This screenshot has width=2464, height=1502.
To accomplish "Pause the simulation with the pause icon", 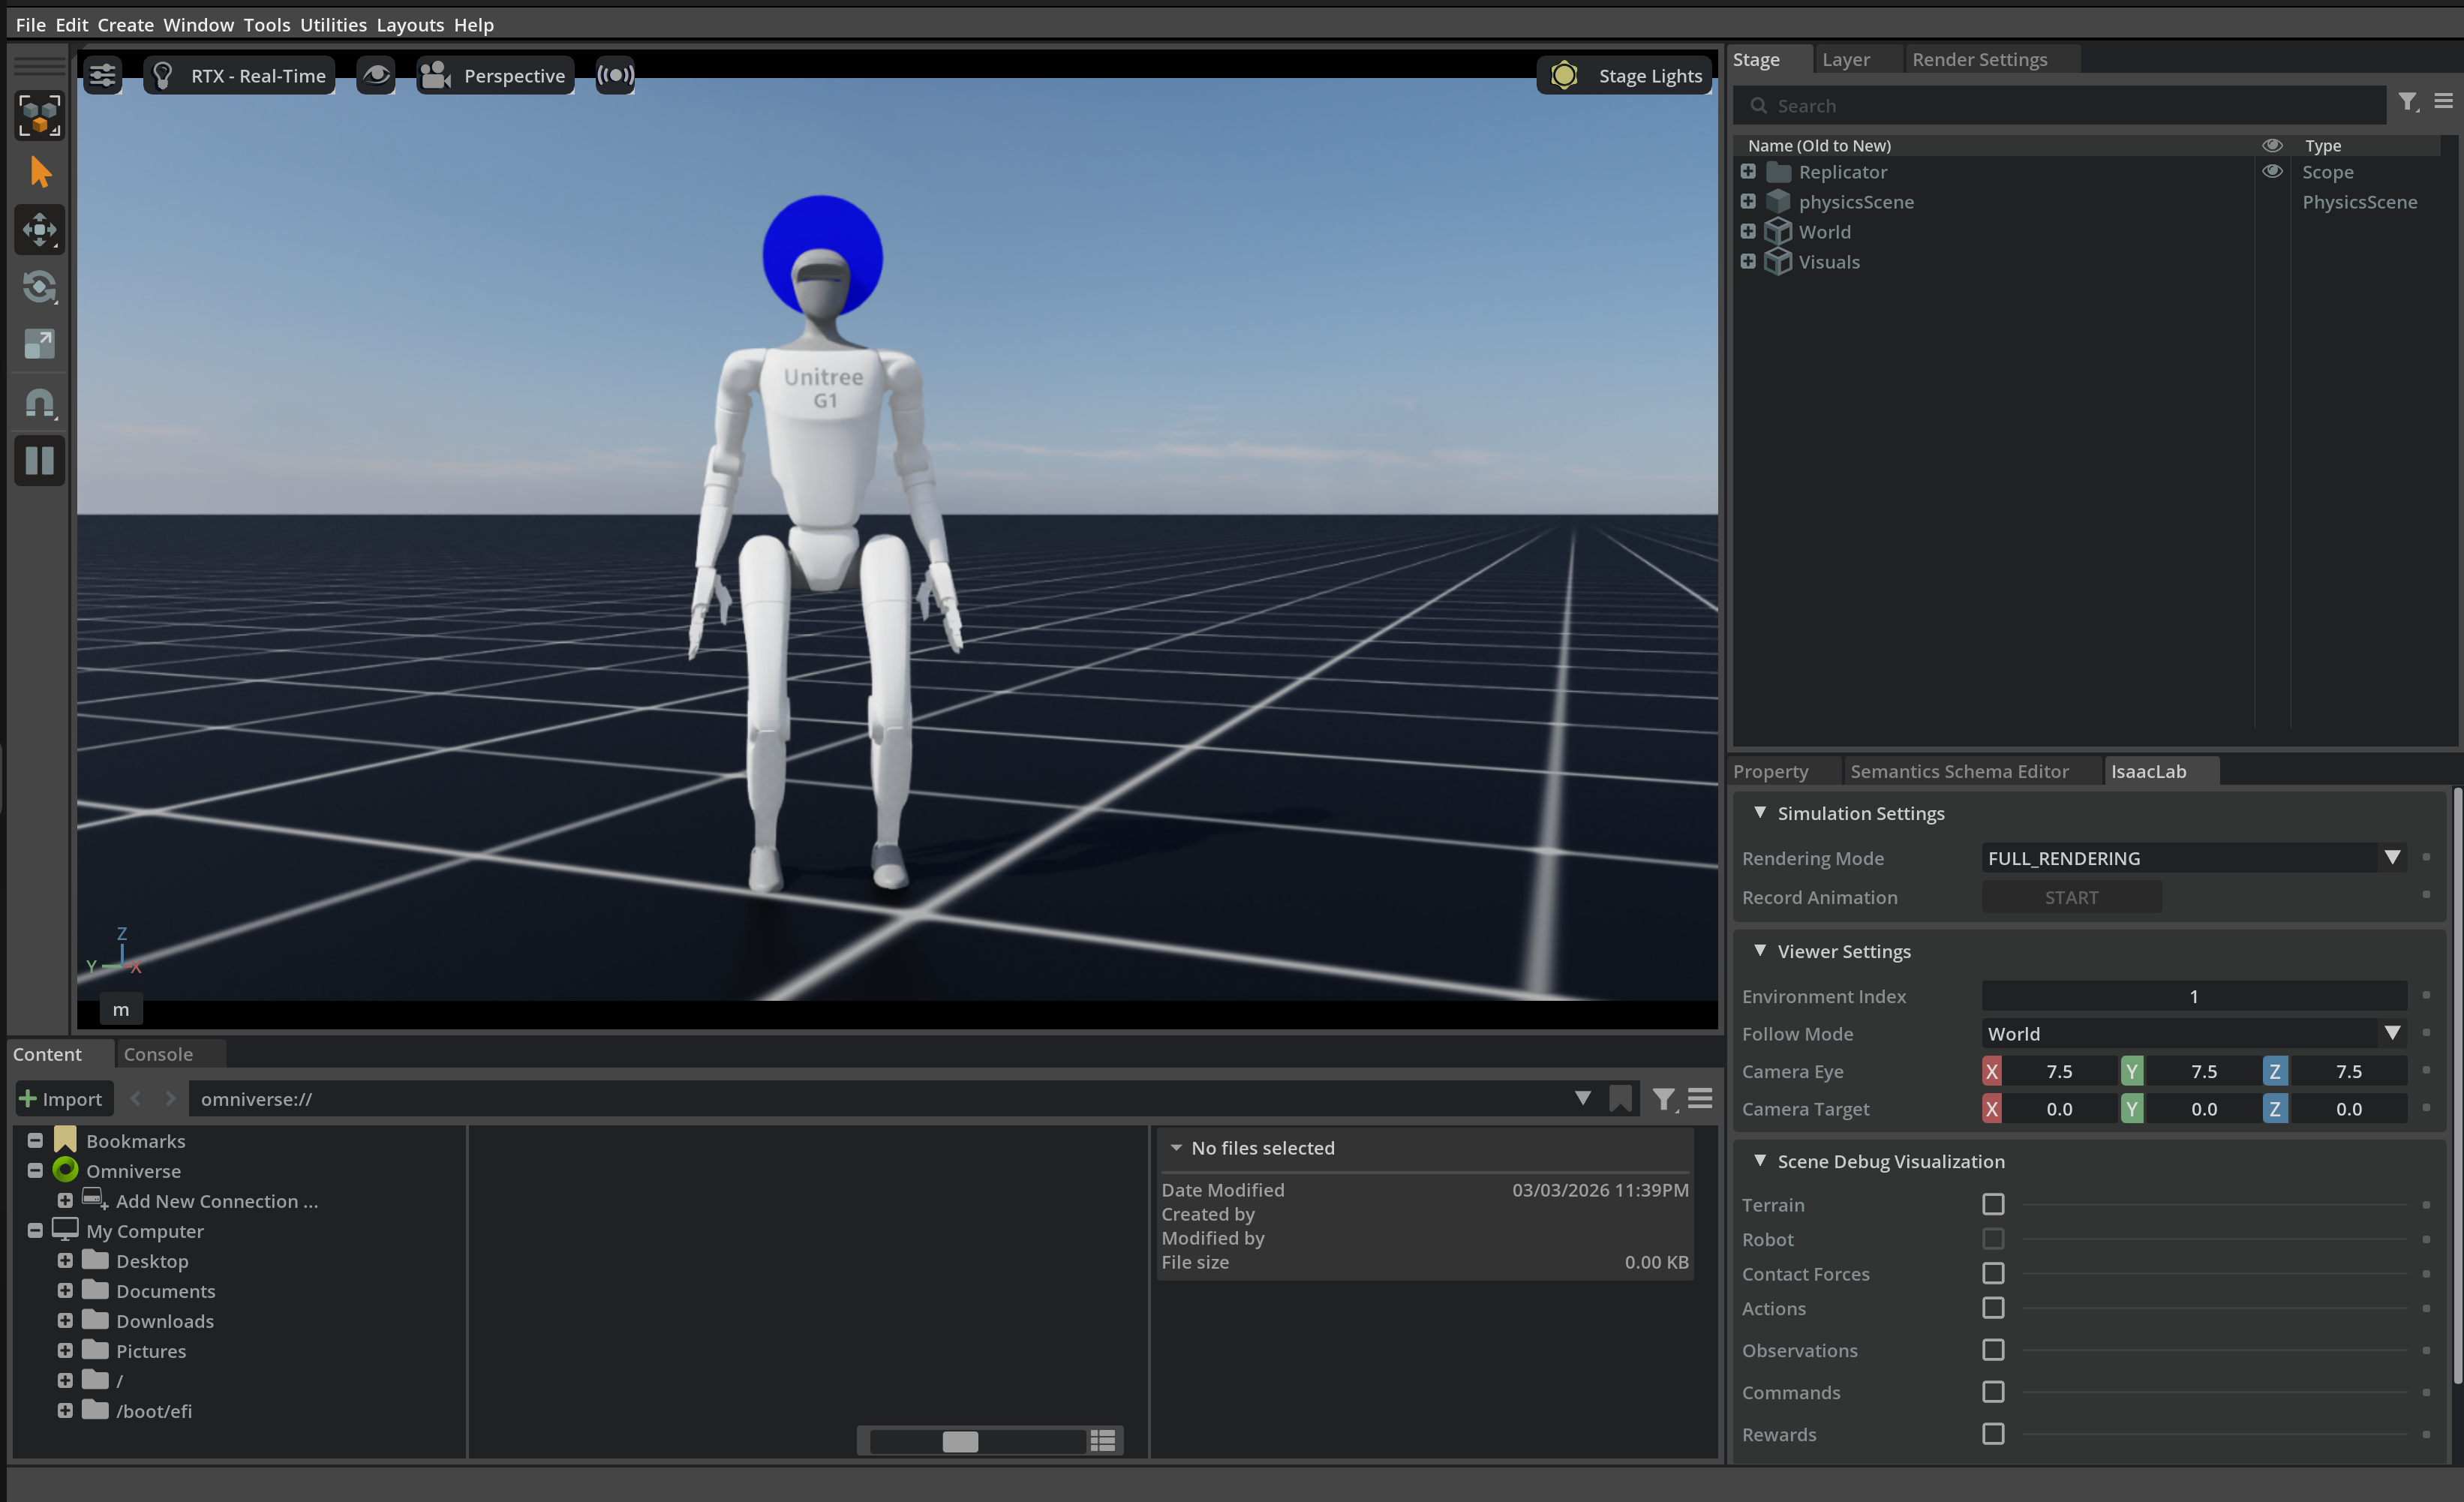I will click(40, 461).
